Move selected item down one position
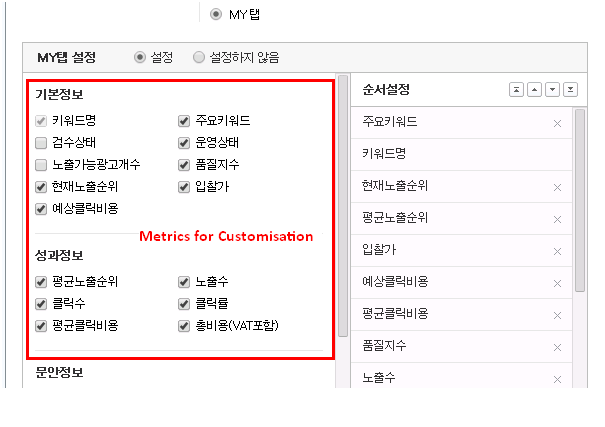Screen dimensions: 605x427 (552, 90)
